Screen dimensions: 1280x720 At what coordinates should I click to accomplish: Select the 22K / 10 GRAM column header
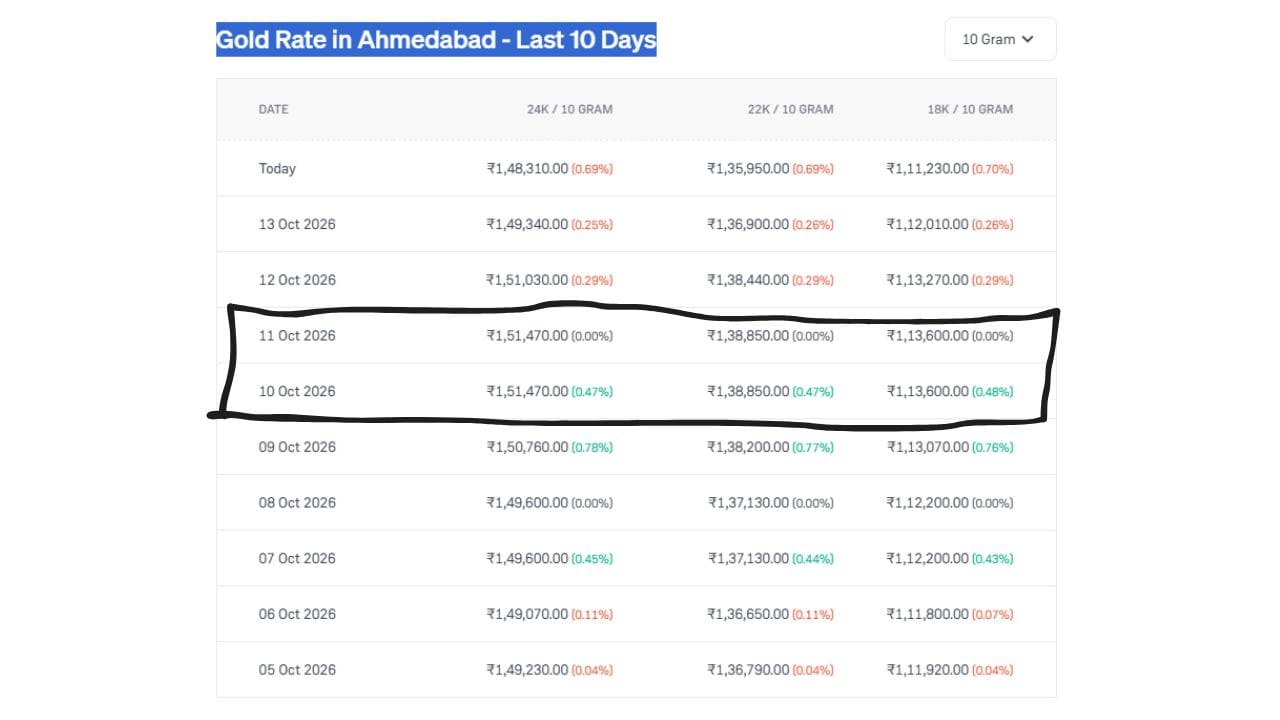[x=790, y=109]
